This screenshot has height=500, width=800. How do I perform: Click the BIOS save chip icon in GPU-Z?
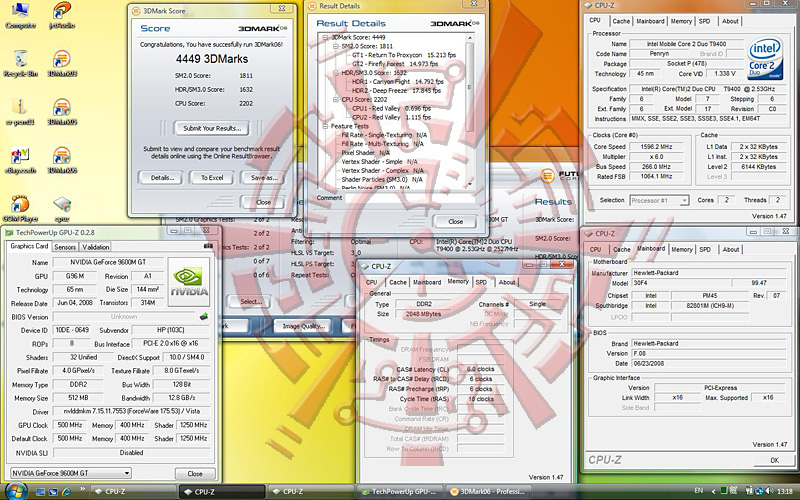[204, 316]
